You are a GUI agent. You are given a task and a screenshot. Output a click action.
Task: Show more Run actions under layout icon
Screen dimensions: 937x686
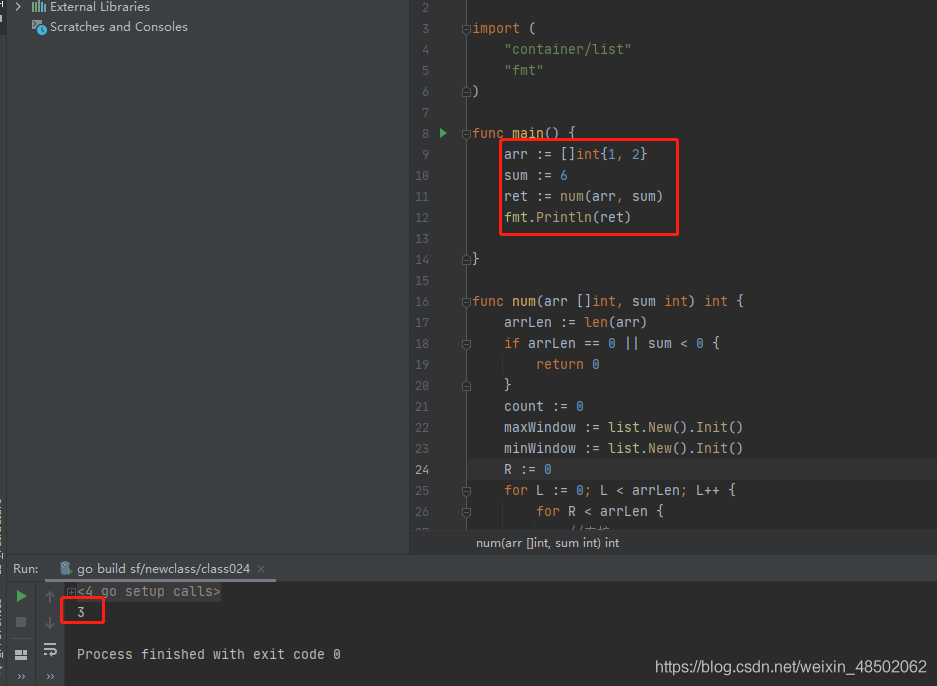point(21,676)
